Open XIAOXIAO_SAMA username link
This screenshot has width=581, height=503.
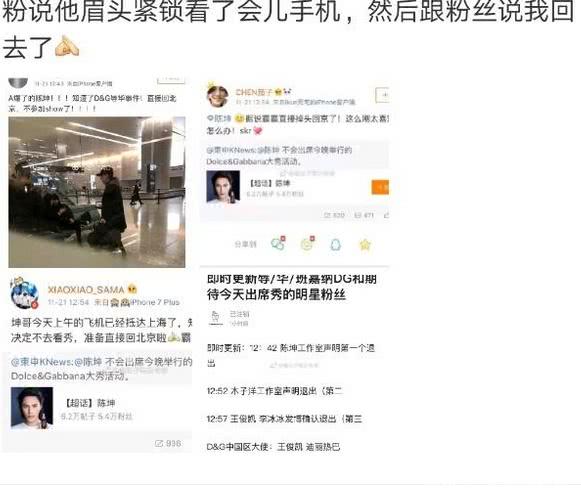pyautogui.click(x=86, y=289)
